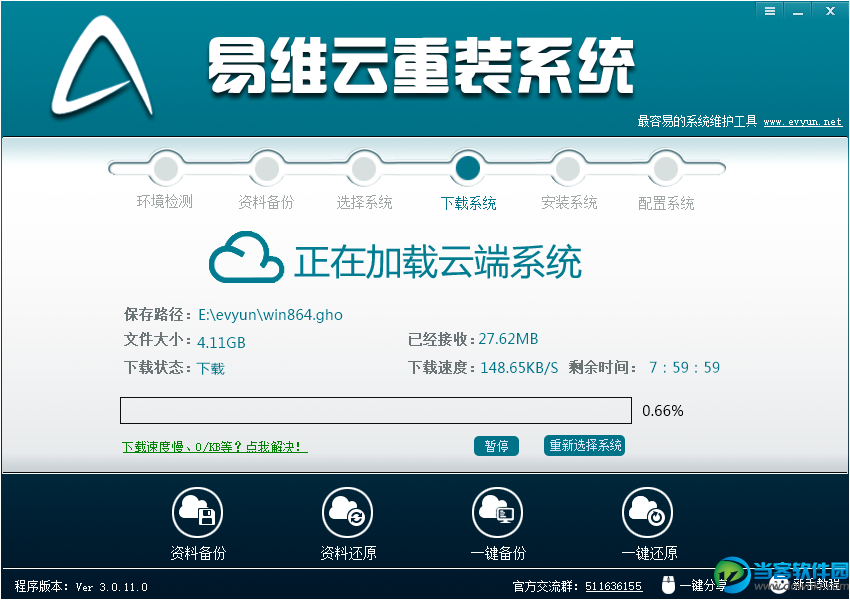Click the 正在加载云端系统 heading
The image size is (850, 600).
(x=438, y=262)
